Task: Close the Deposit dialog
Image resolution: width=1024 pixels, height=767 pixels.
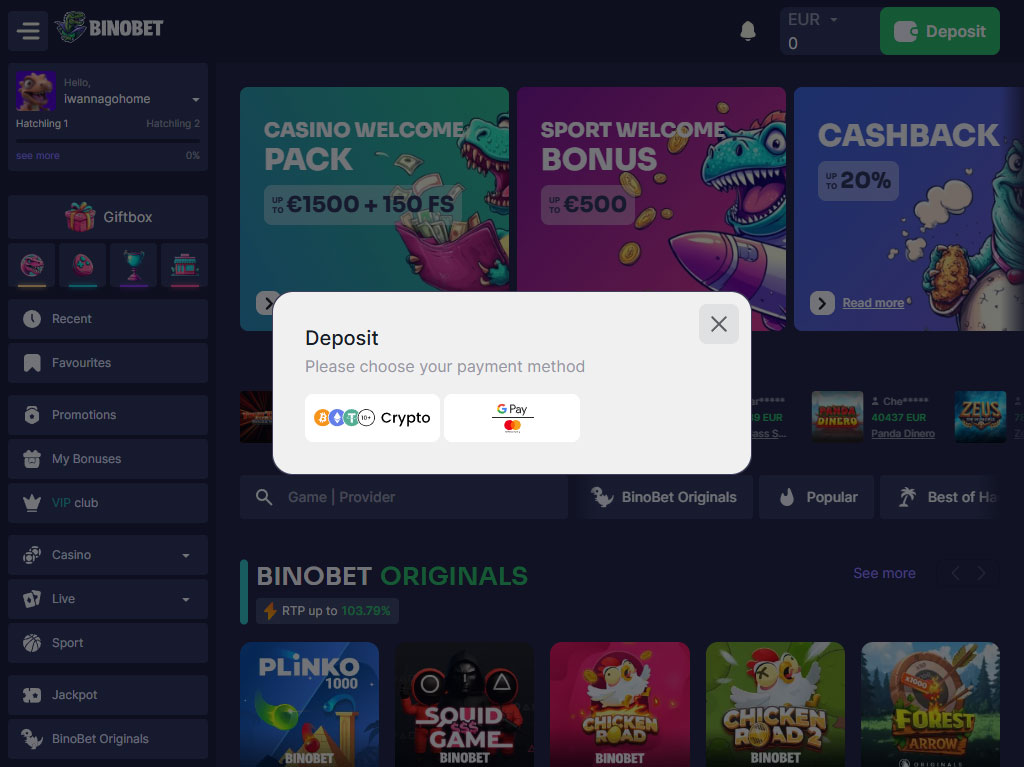Action: pyautogui.click(x=718, y=324)
